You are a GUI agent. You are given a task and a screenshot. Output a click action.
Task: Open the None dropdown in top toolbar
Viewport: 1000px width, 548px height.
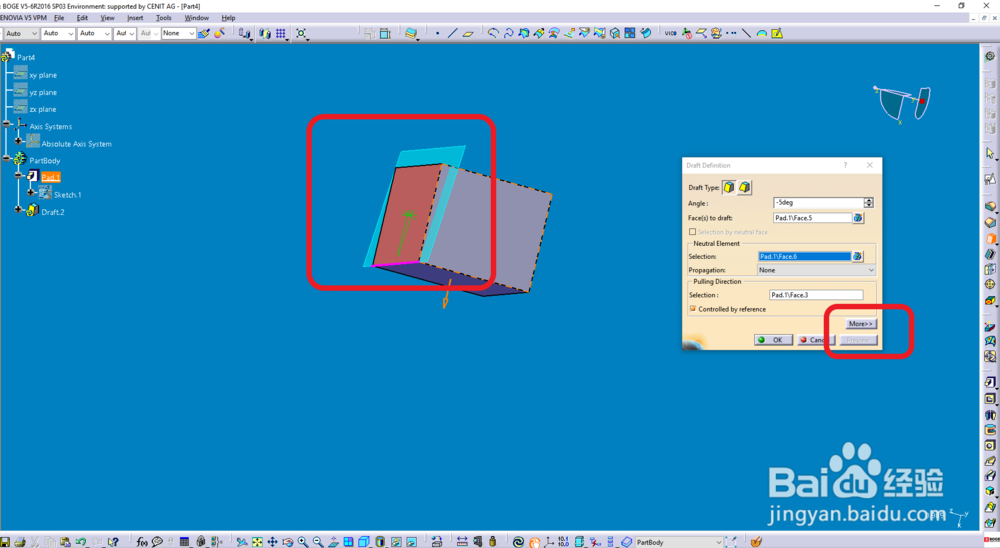[179, 33]
